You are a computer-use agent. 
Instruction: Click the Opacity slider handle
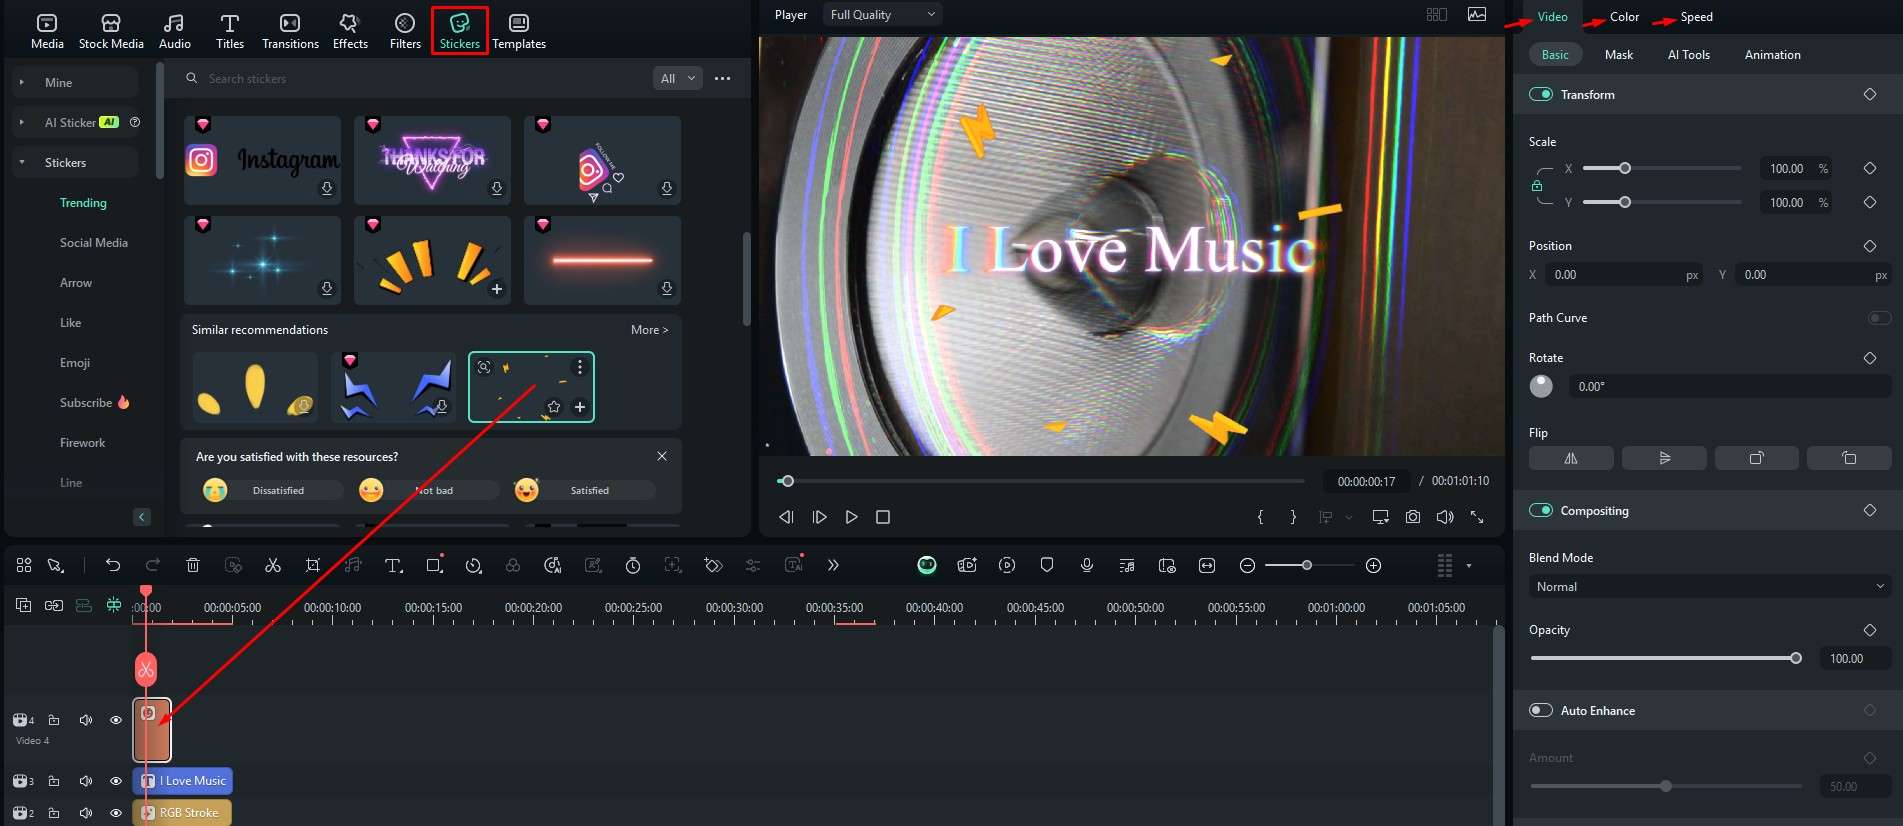[1796, 658]
